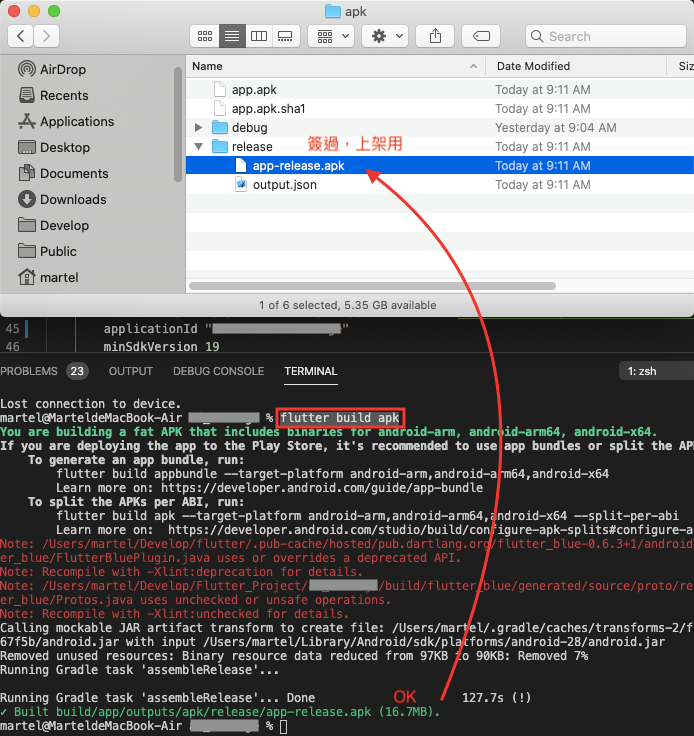Open Applications in the sidebar
The height and width of the screenshot is (736, 694).
point(66,122)
